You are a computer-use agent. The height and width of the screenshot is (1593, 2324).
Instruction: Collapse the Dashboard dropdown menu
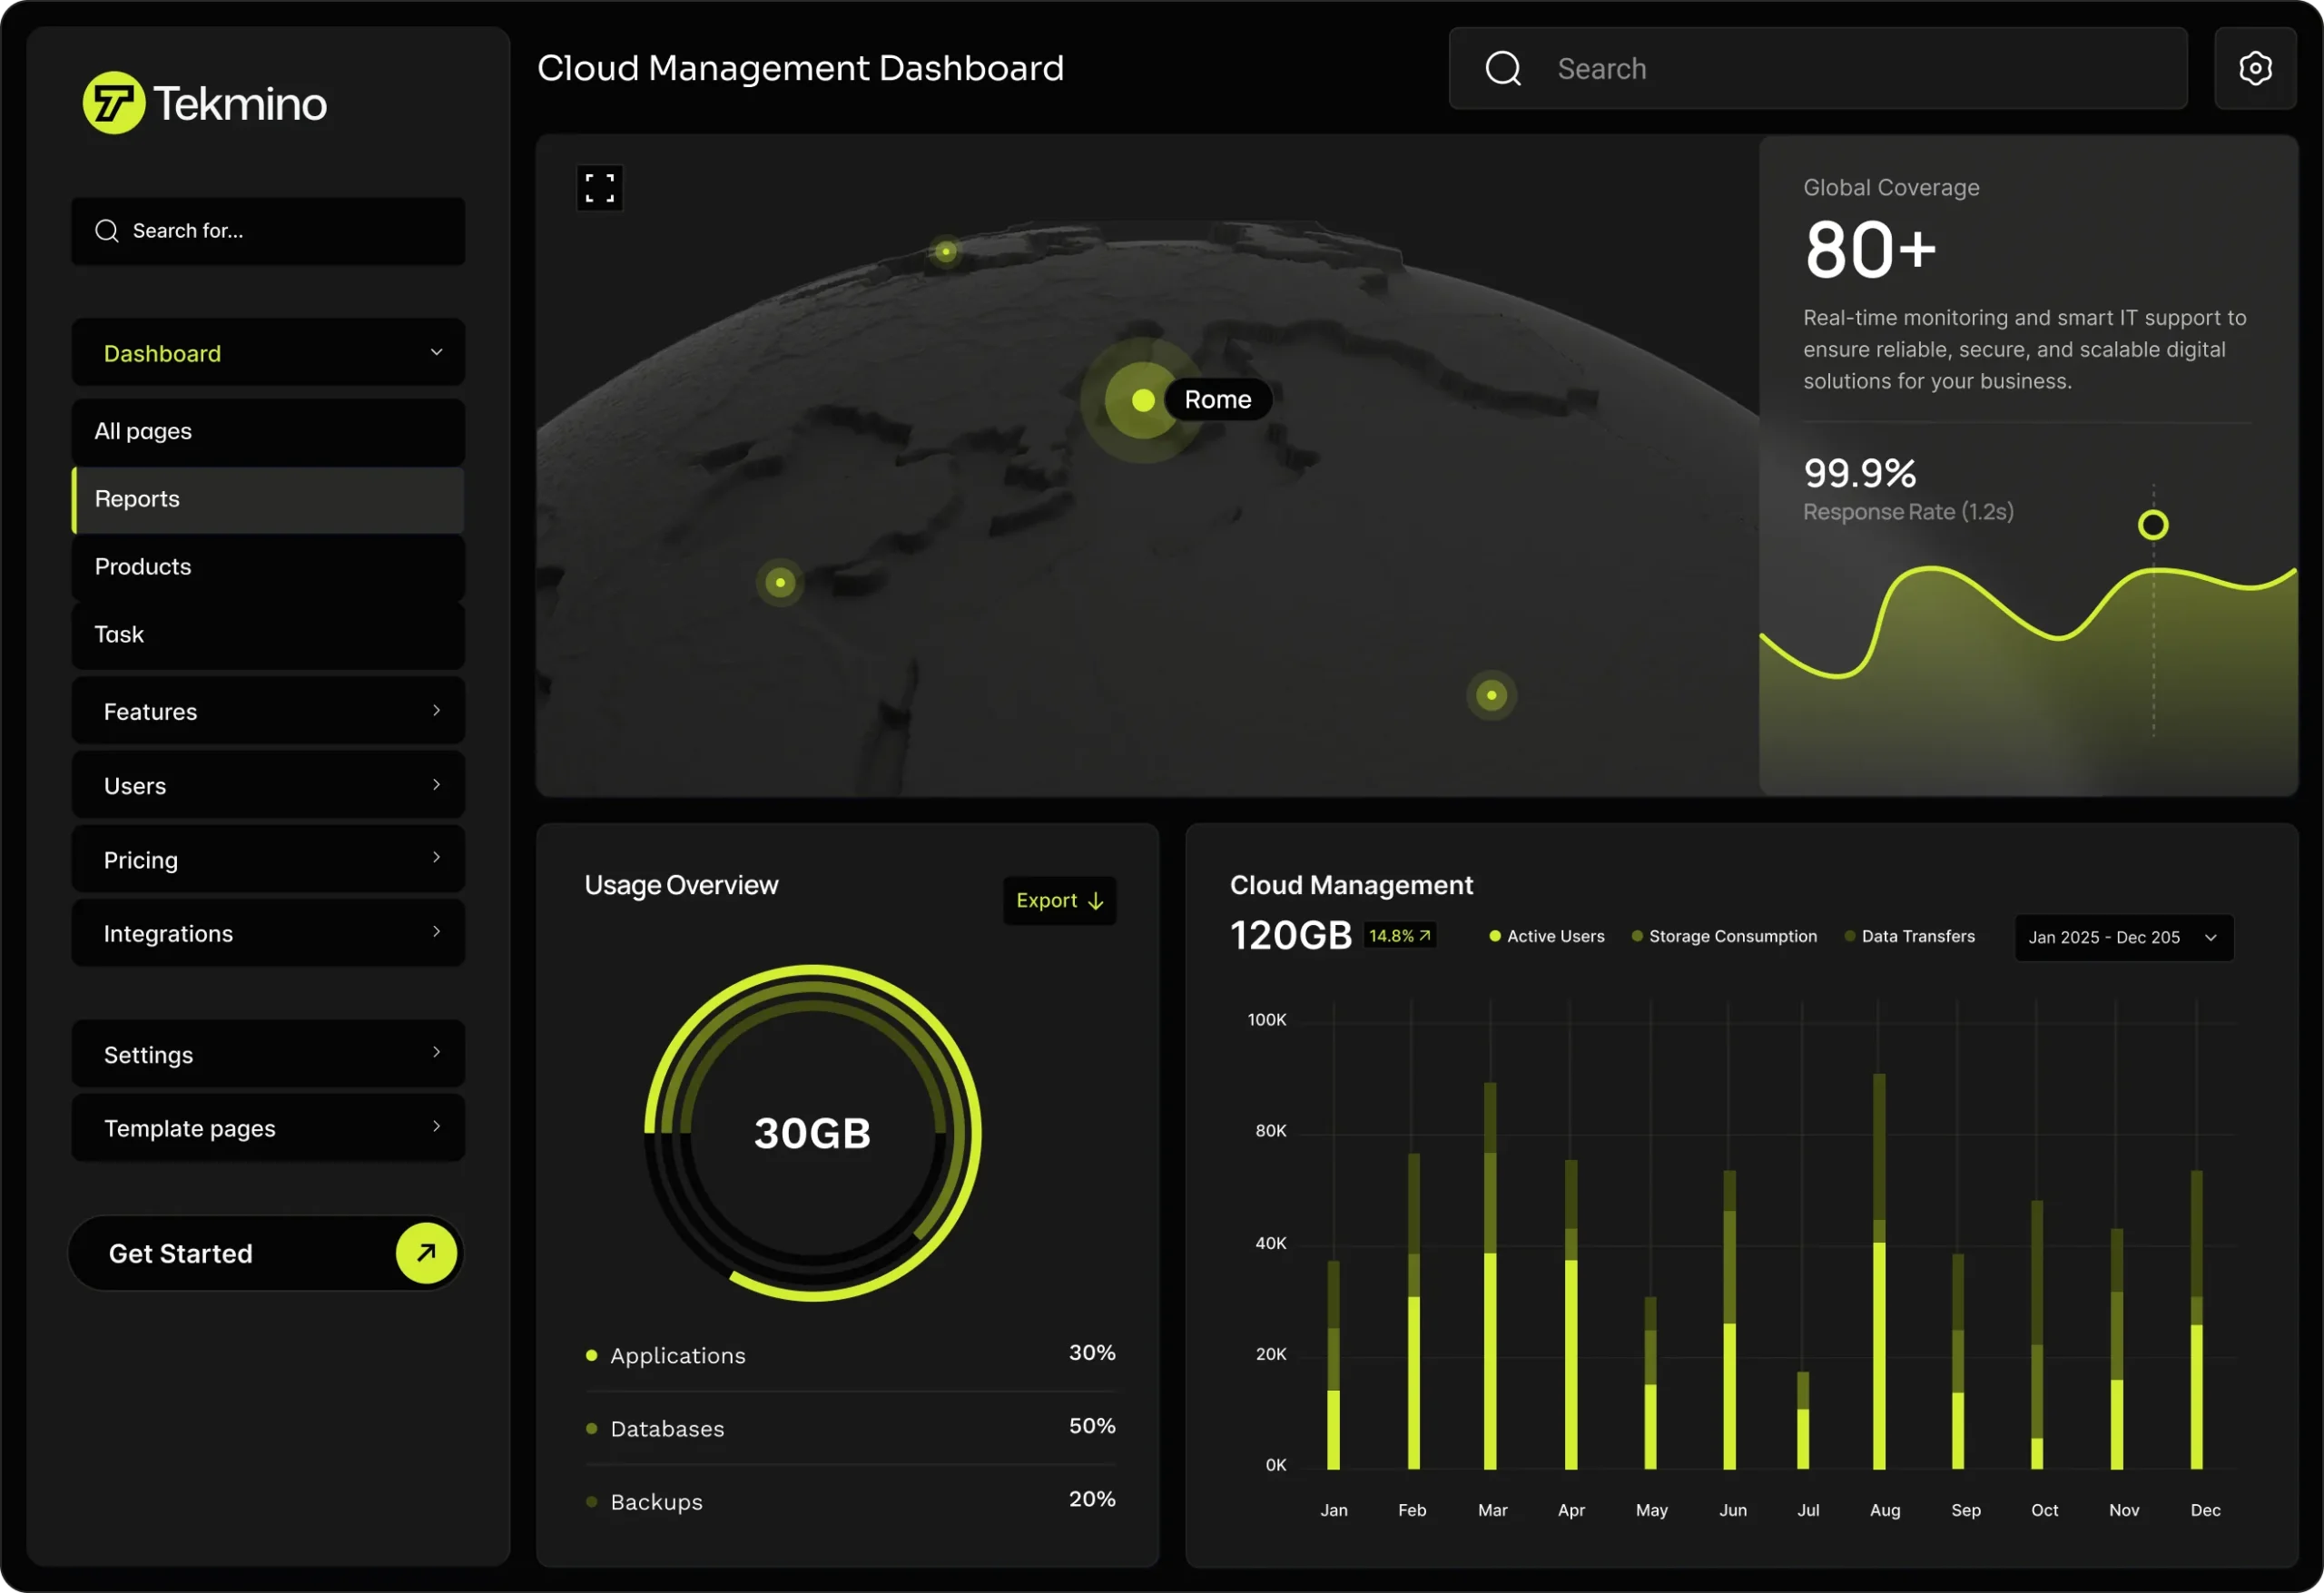436,352
